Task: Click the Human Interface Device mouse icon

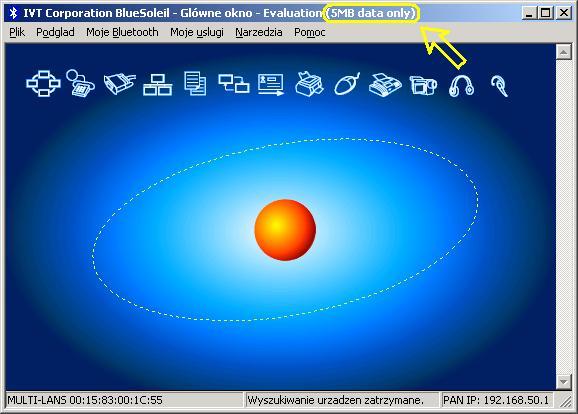Action: (x=347, y=84)
